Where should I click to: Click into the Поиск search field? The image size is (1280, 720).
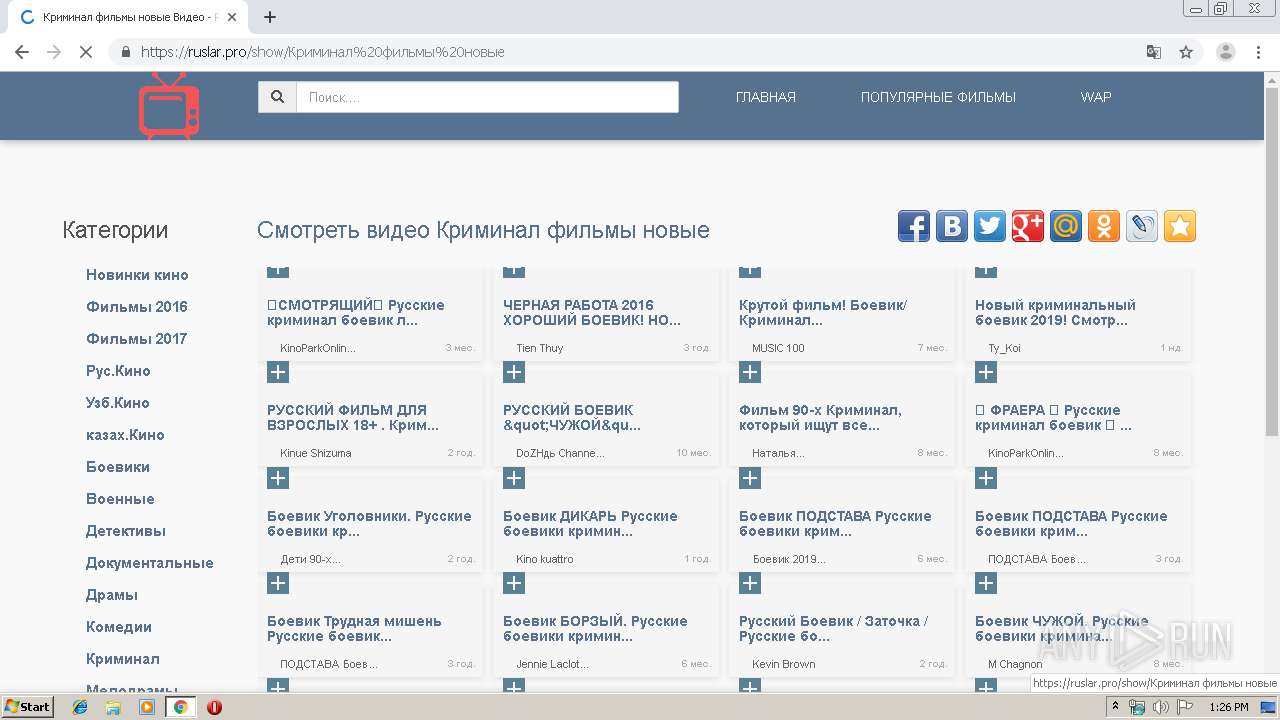[488, 97]
